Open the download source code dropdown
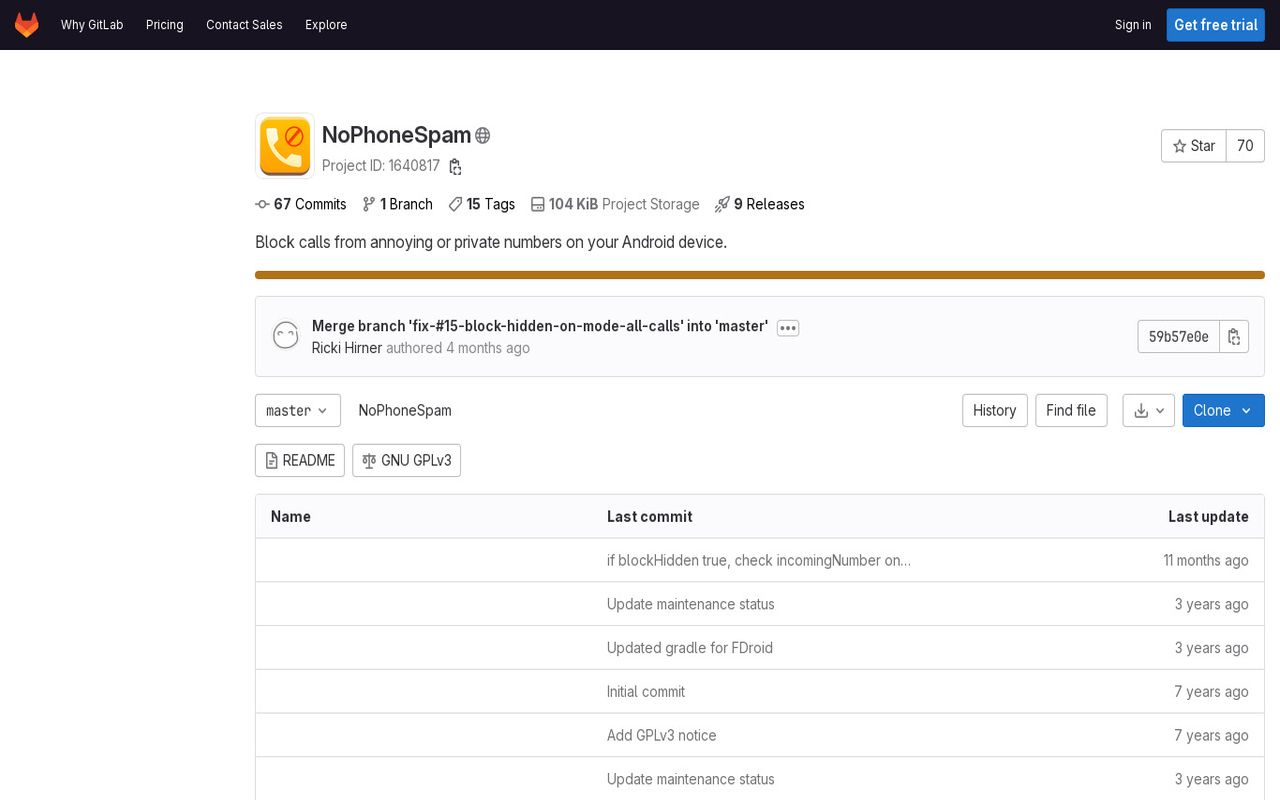The height and width of the screenshot is (800, 1280). click(1148, 411)
